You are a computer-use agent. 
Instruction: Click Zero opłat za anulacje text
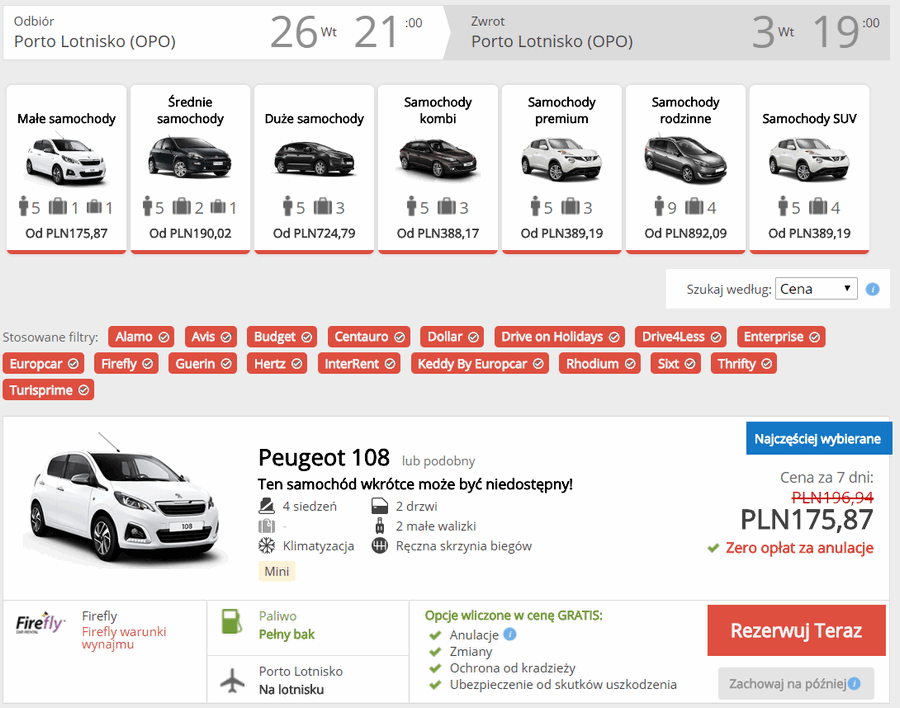point(800,548)
